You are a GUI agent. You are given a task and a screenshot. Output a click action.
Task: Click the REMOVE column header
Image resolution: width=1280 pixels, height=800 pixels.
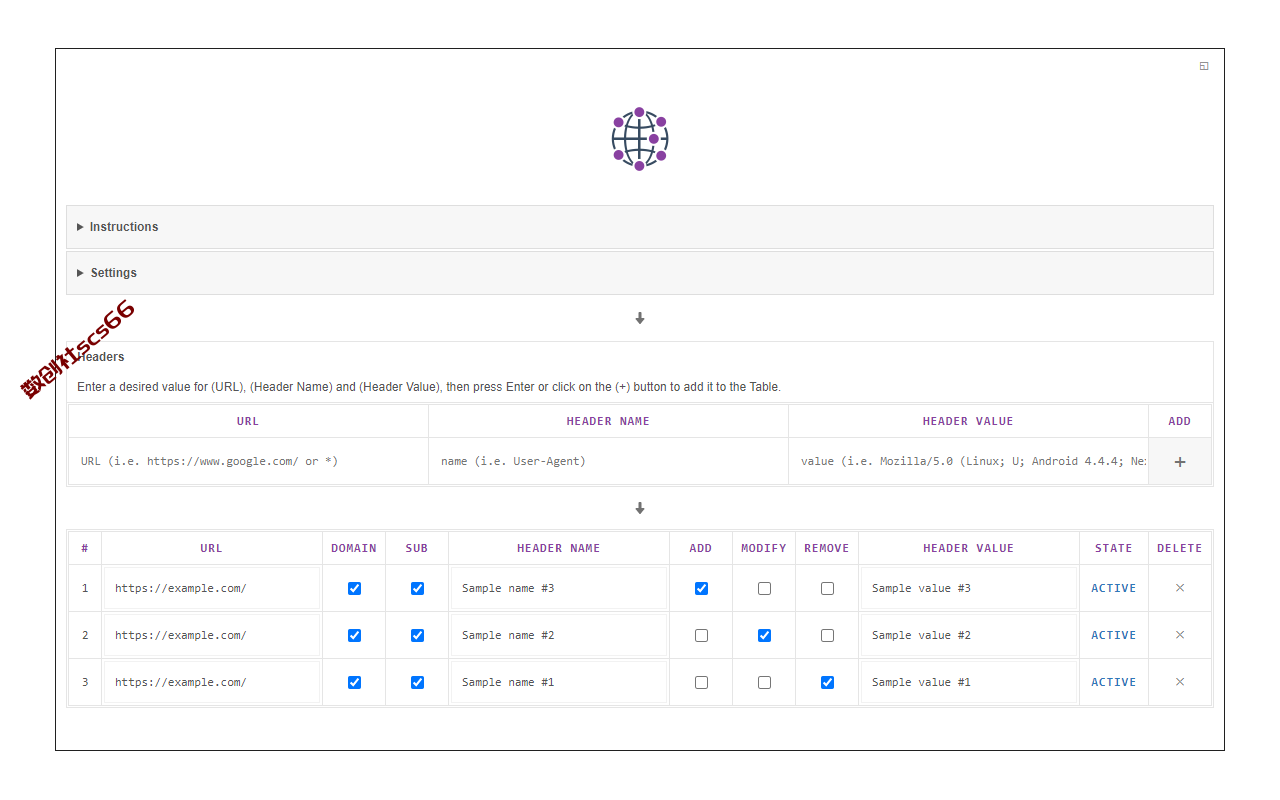tap(827, 548)
